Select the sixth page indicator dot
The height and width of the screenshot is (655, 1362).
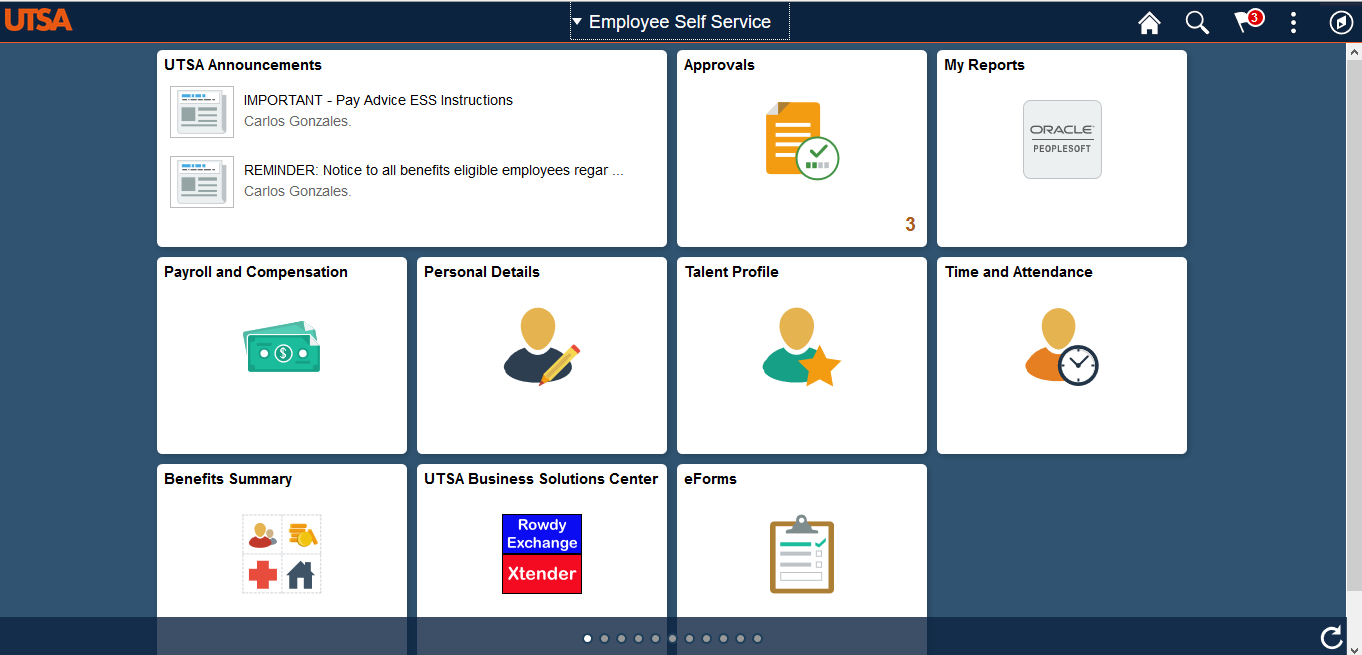672,638
